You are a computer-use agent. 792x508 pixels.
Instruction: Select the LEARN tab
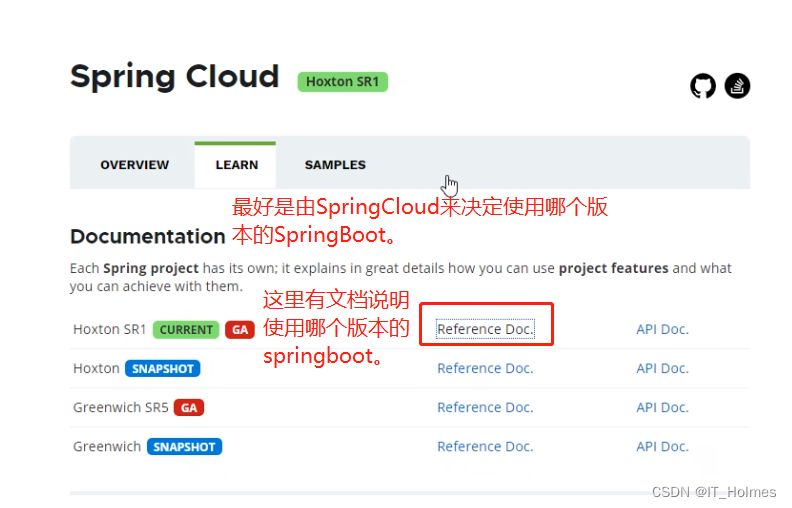point(236,165)
